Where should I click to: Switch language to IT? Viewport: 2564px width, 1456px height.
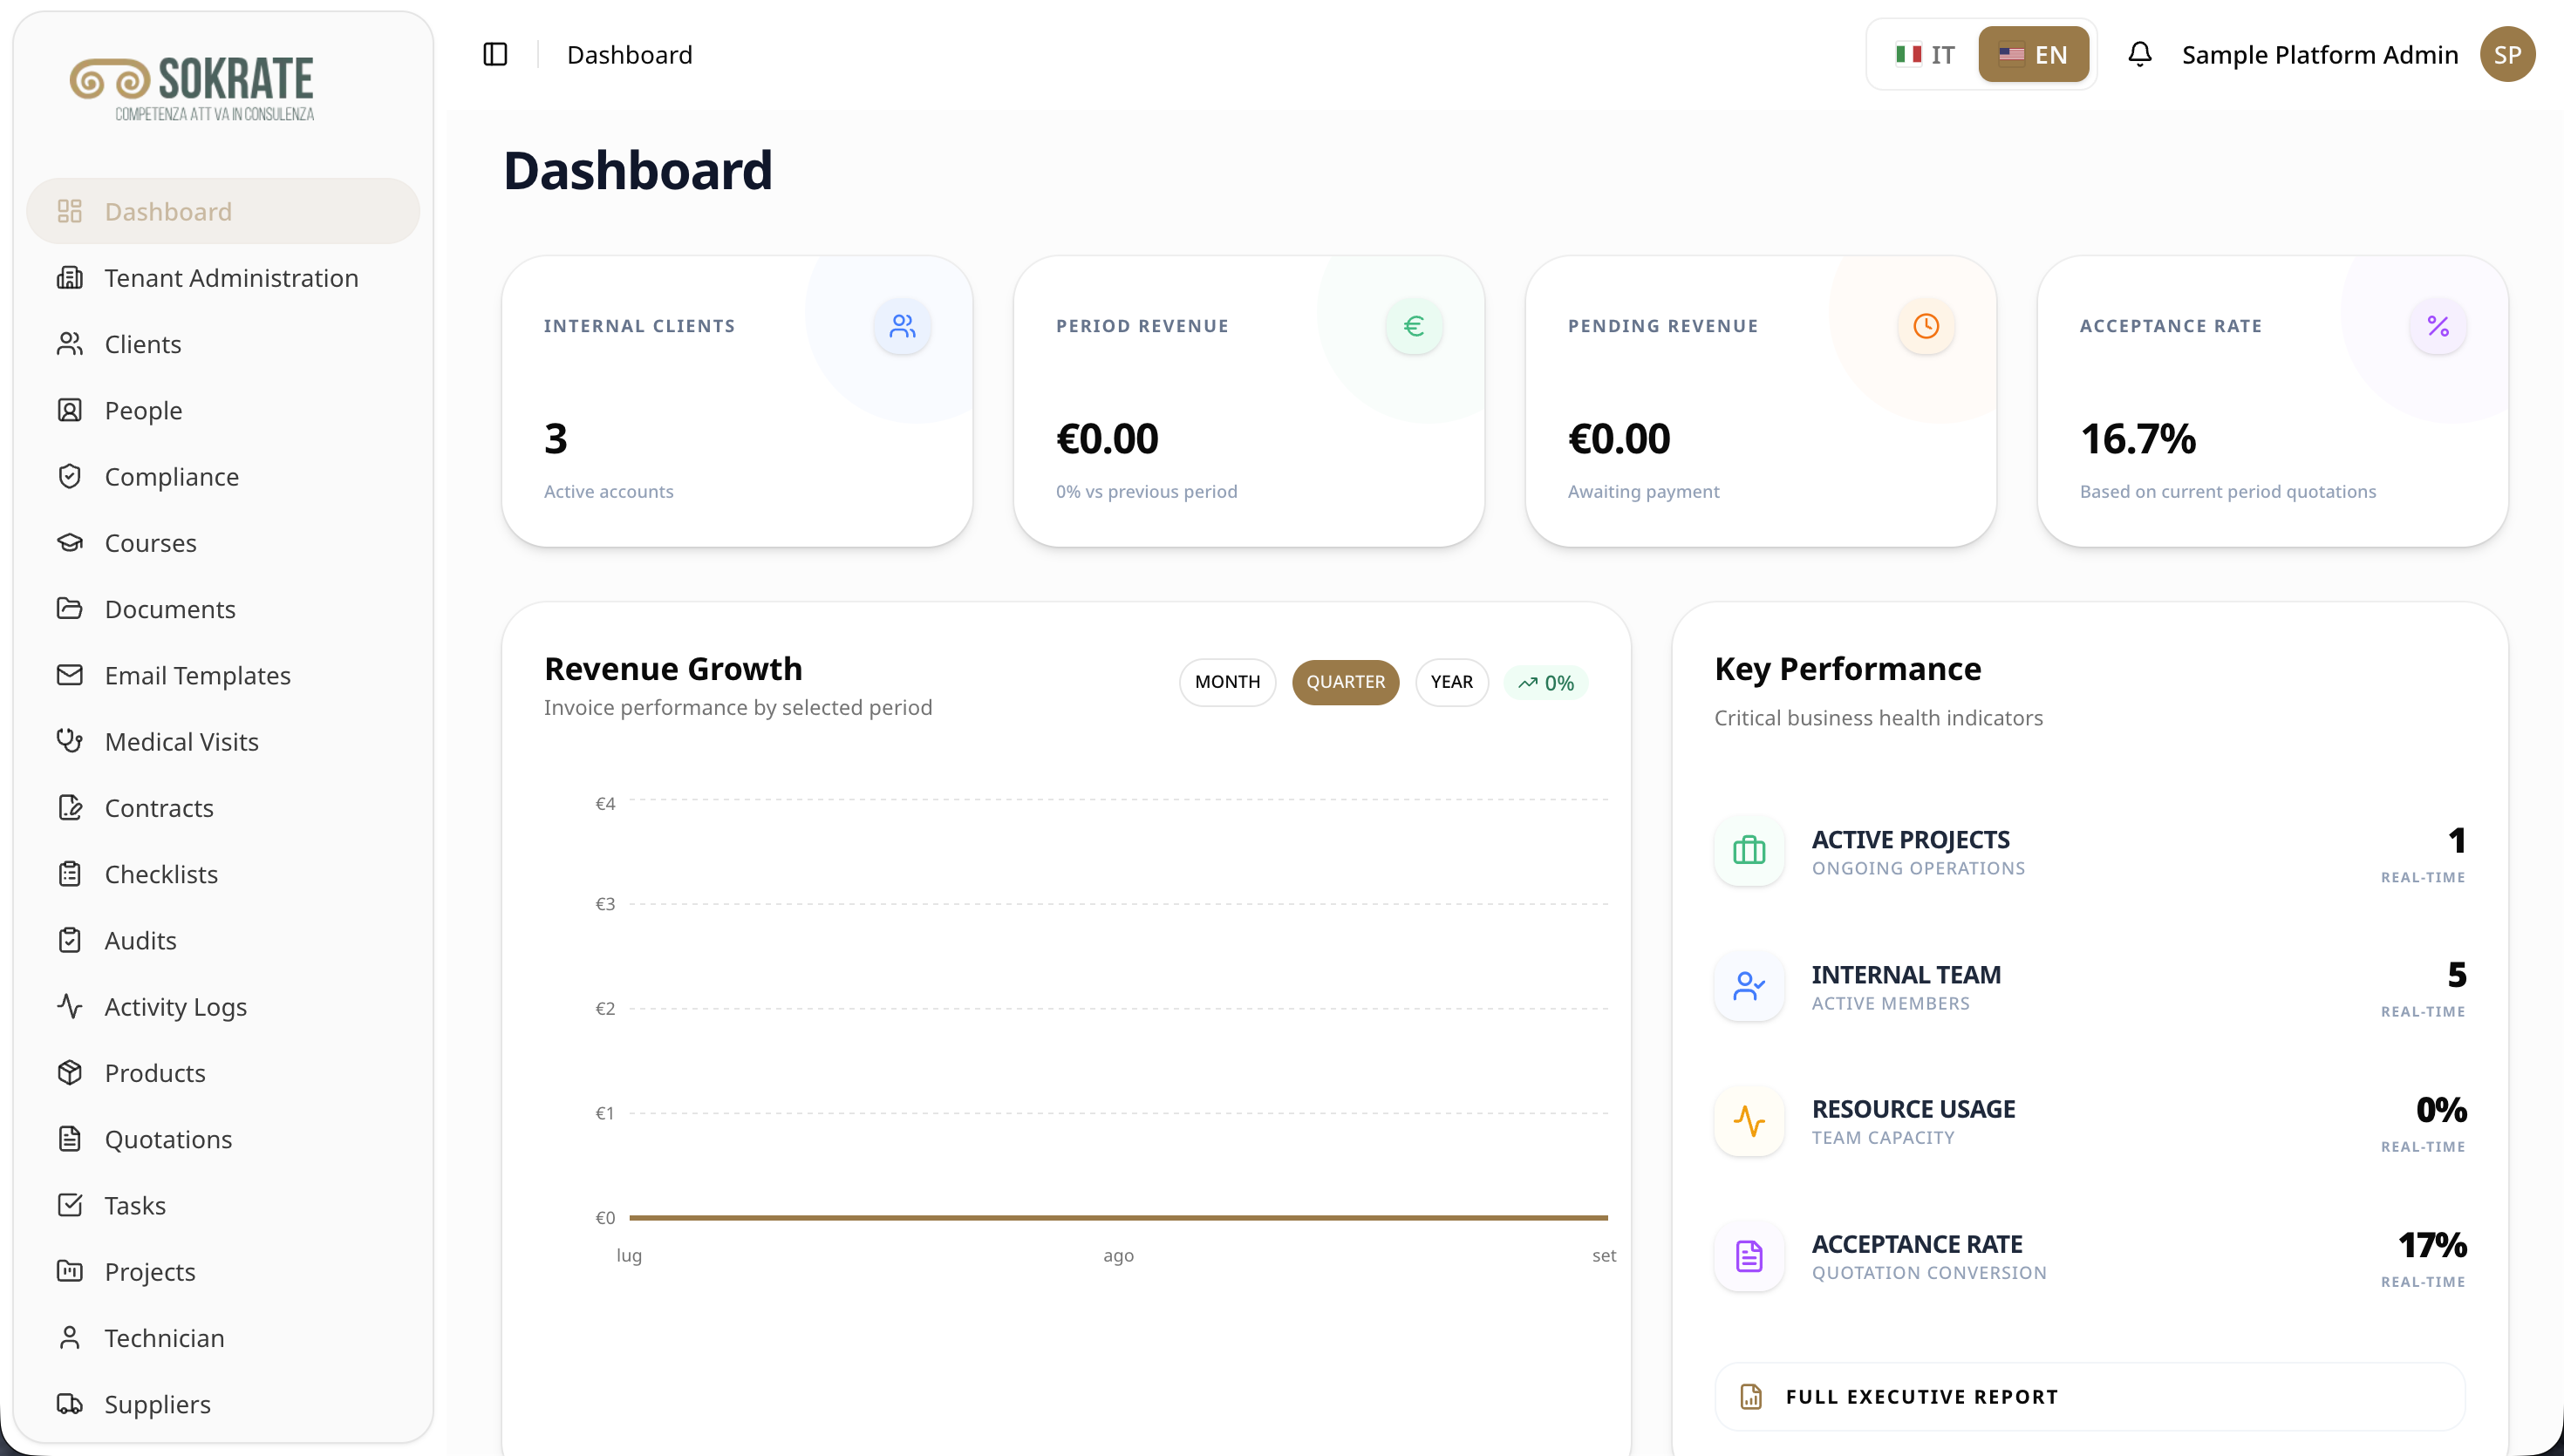[1925, 54]
